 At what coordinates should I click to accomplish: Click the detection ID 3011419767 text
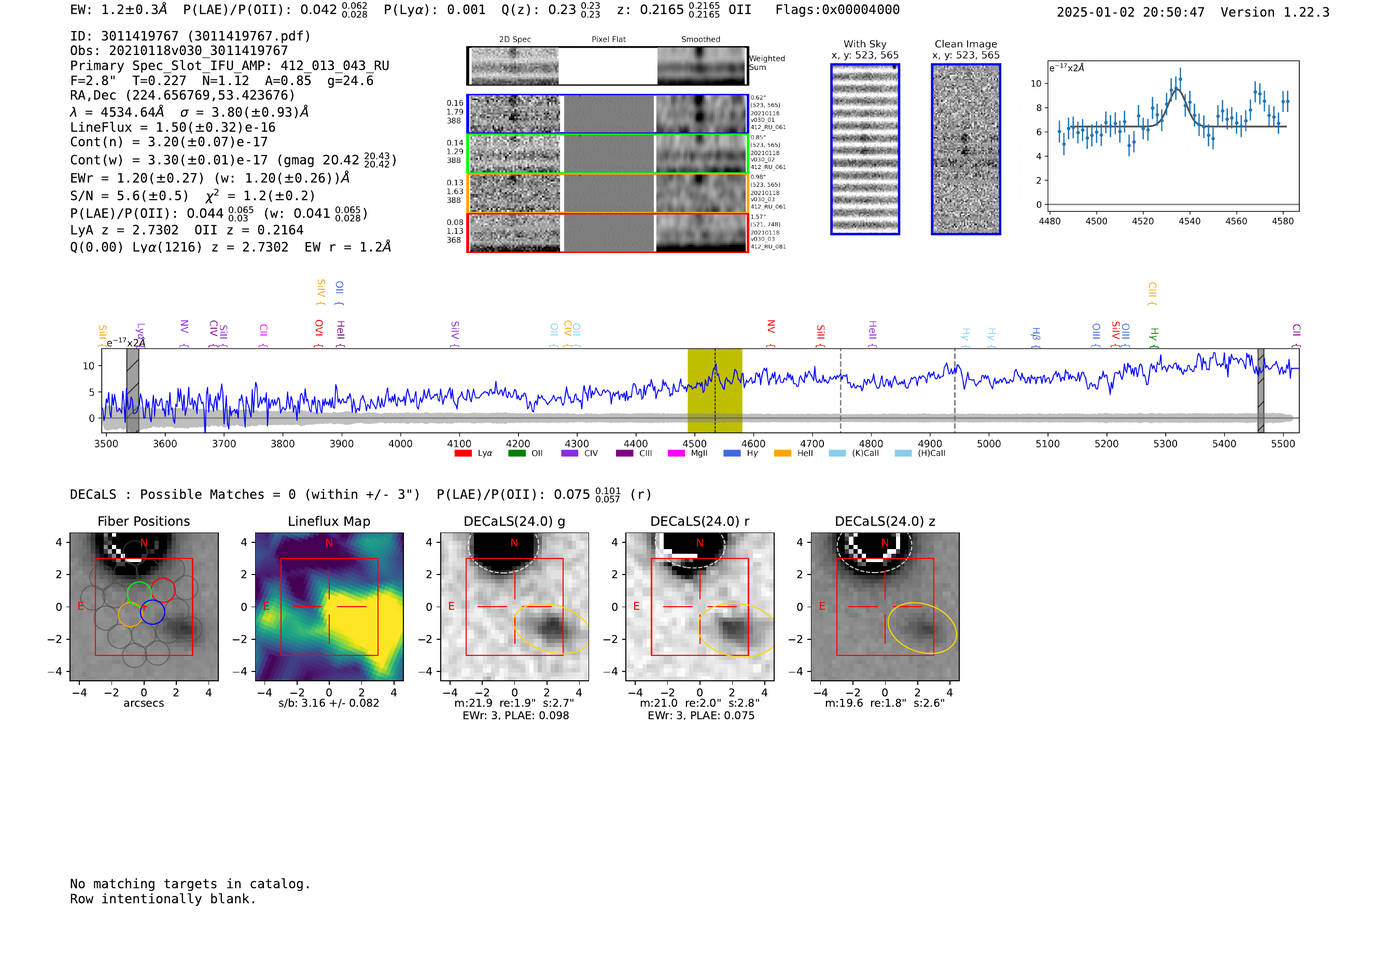(190, 36)
